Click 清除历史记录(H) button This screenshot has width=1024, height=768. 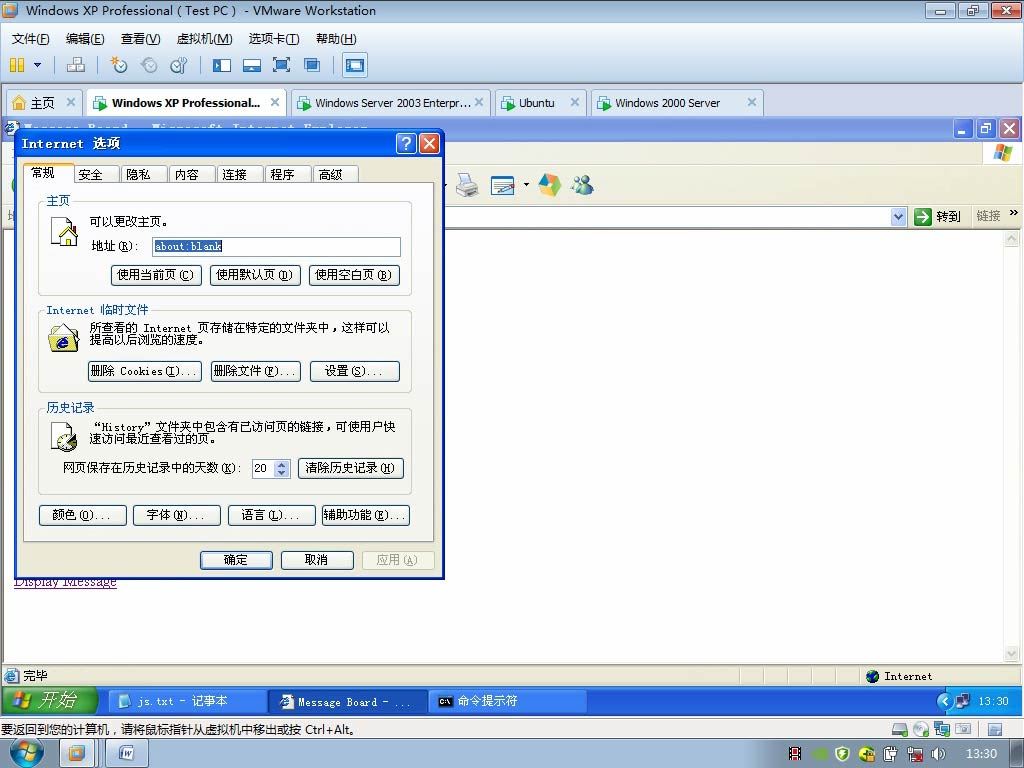coord(351,468)
